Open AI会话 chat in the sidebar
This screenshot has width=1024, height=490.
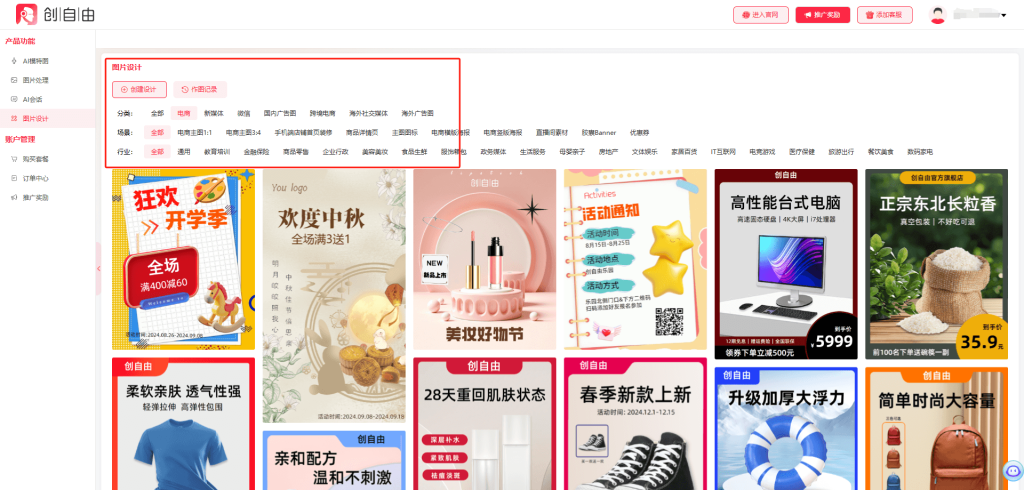(x=32, y=99)
